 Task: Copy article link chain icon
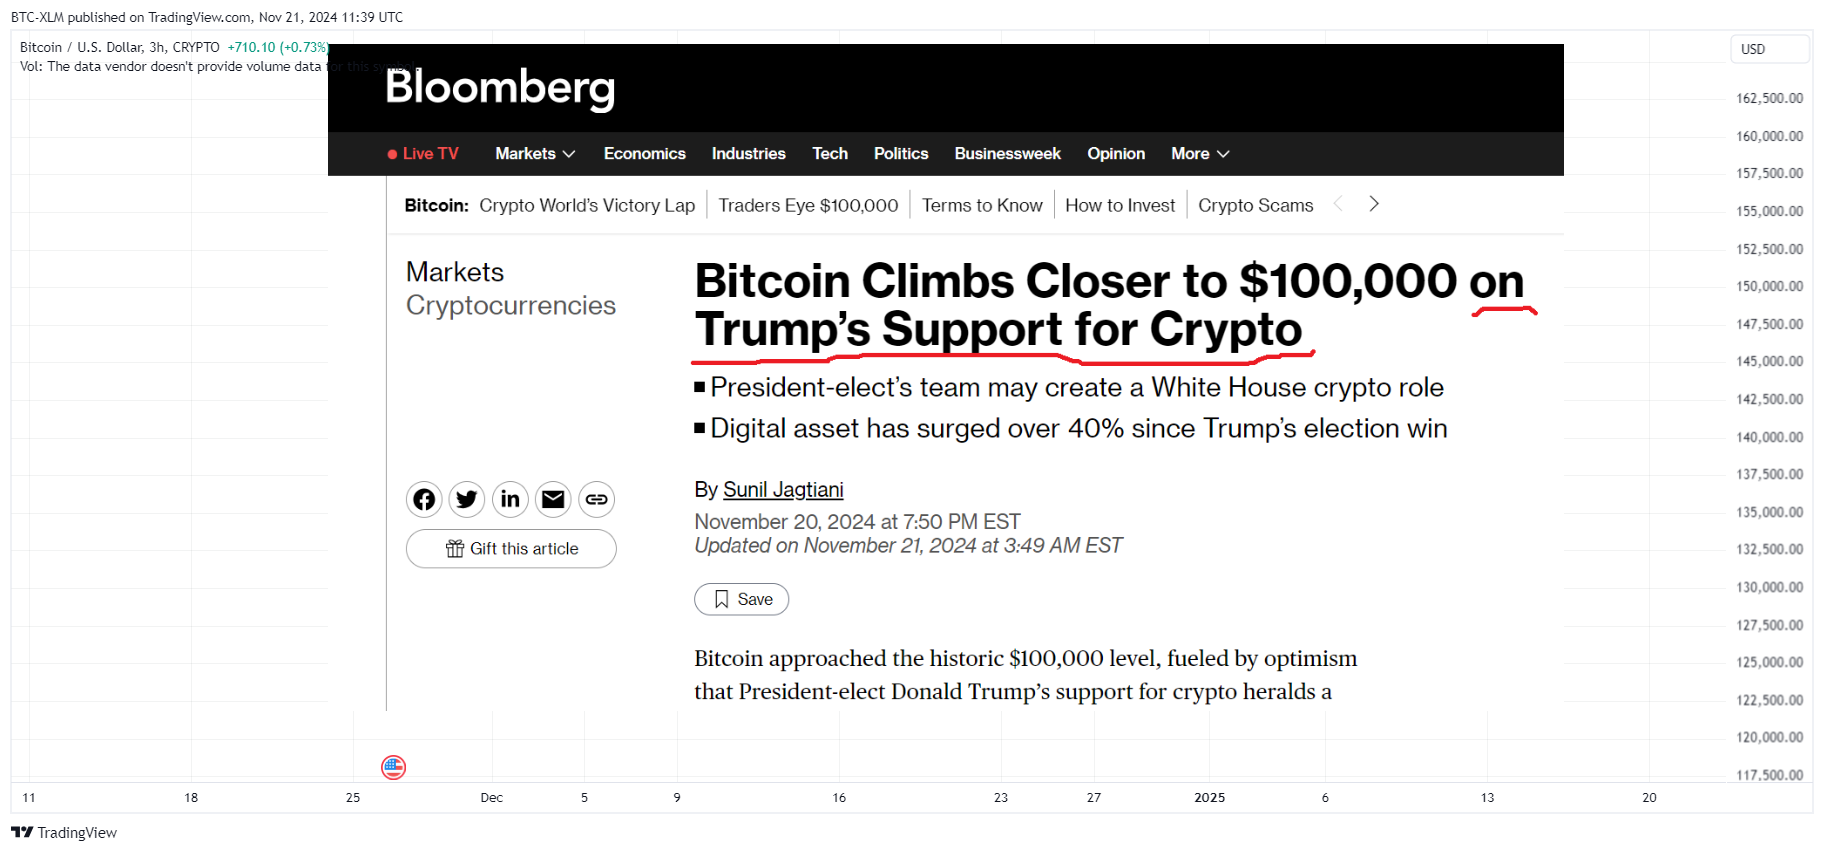597,499
